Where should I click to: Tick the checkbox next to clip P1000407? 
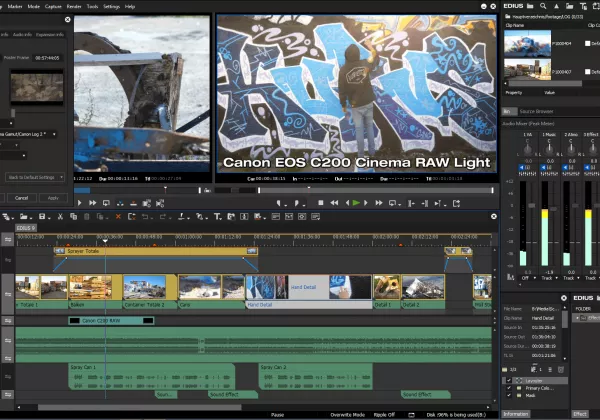coord(587,72)
